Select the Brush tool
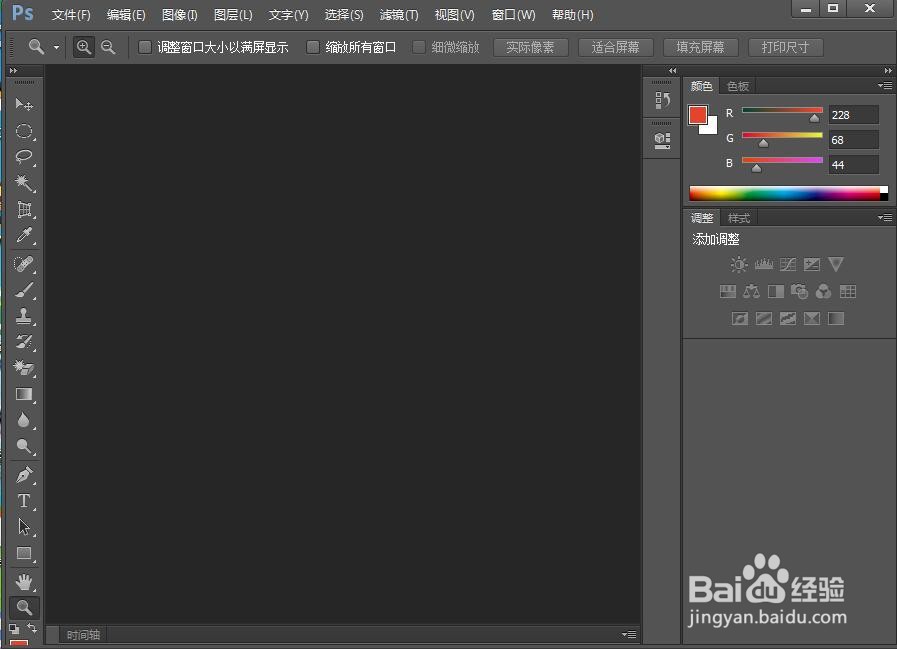Viewport: 897px width, 649px height. (24, 290)
